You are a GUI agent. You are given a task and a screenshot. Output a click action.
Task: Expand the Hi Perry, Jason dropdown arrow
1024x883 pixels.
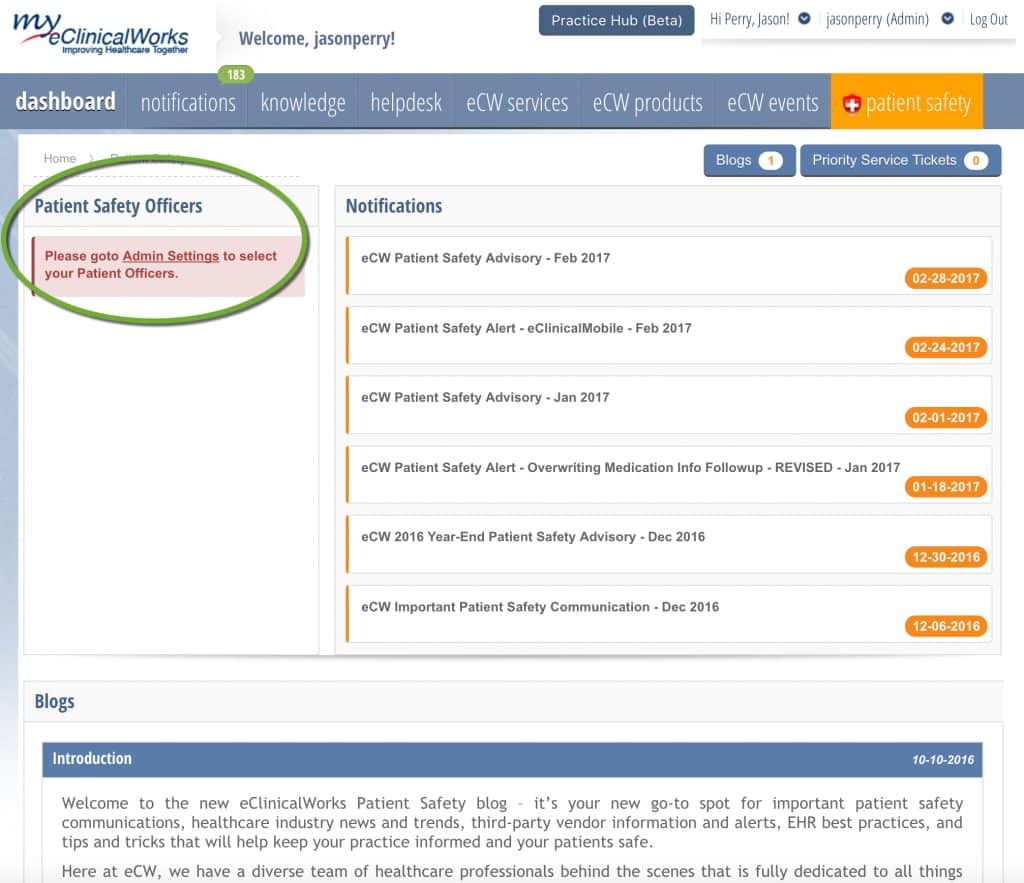[x=805, y=18]
